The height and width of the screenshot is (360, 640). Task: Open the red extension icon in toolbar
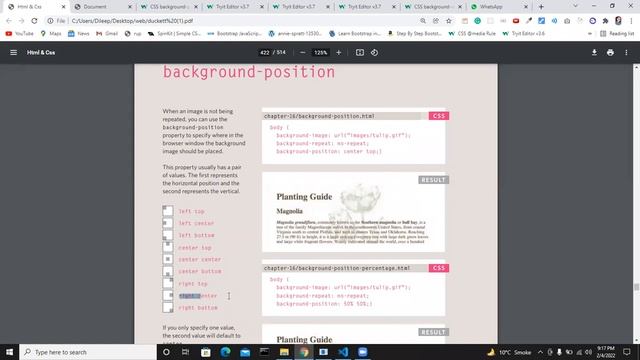[516, 21]
